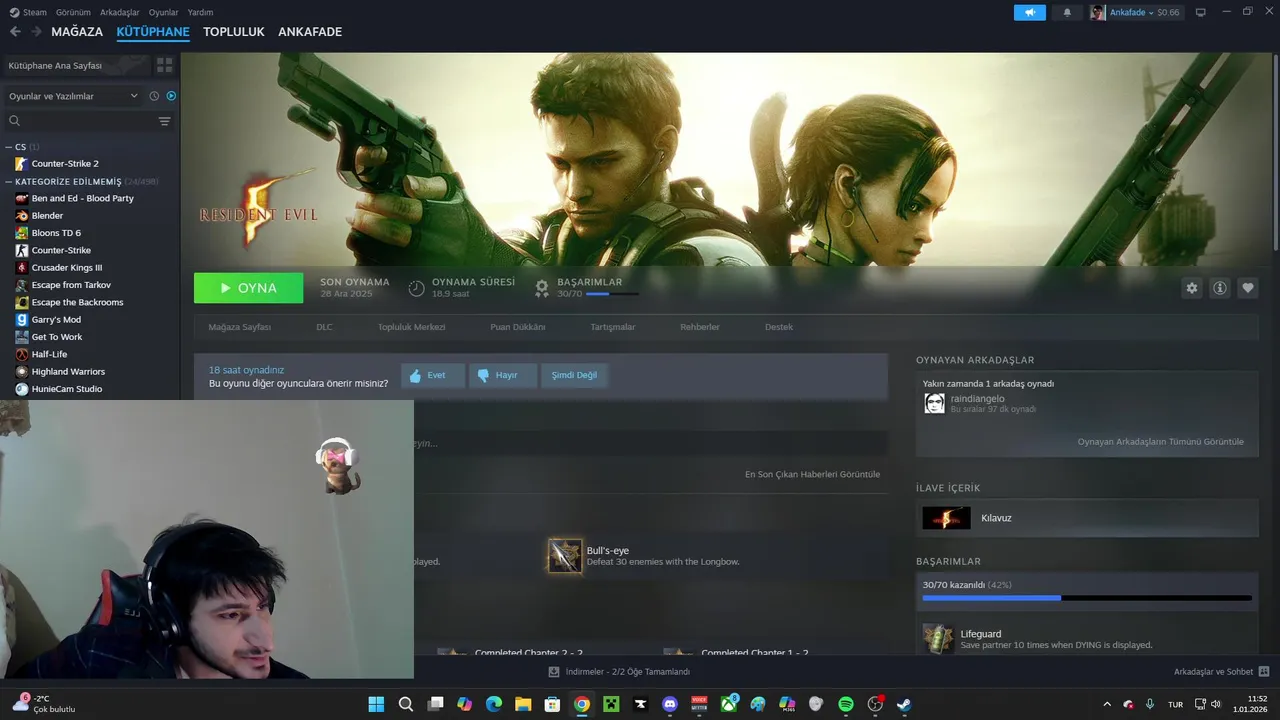Open the İndirmeler downloads status
Screen dimensions: 1280x720
[619, 672]
